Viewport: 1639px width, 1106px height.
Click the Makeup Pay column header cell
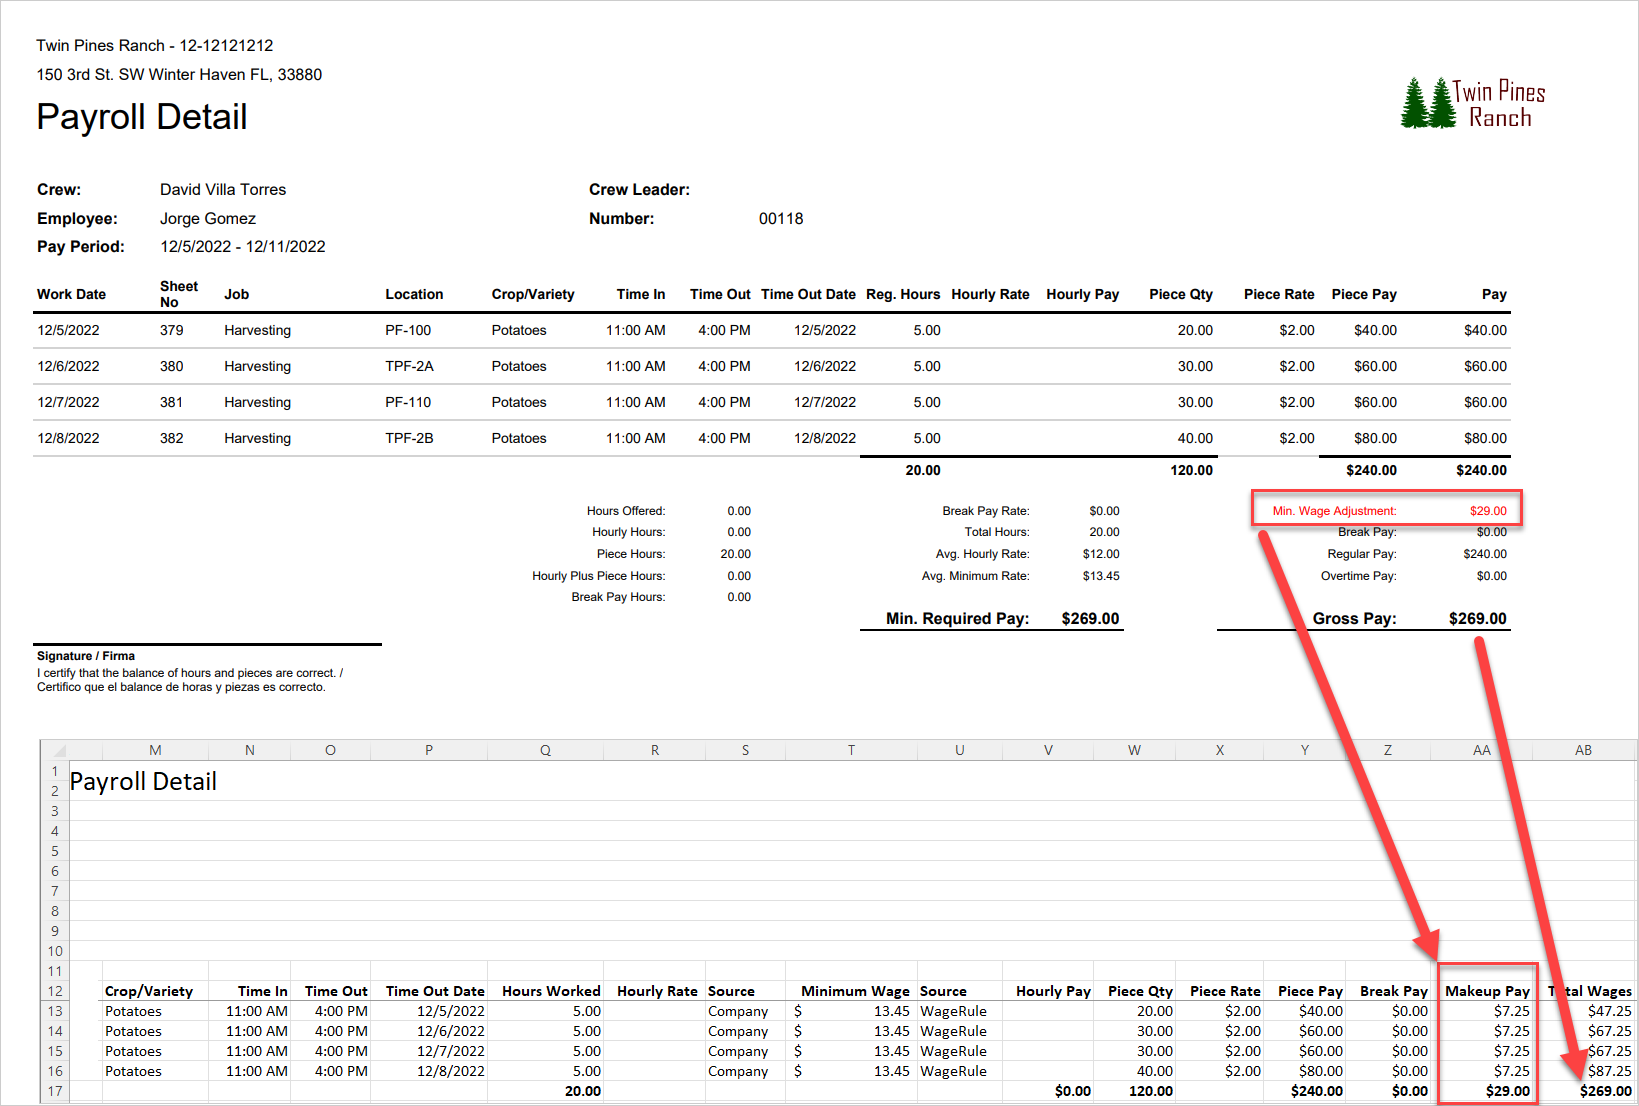click(x=1487, y=991)
